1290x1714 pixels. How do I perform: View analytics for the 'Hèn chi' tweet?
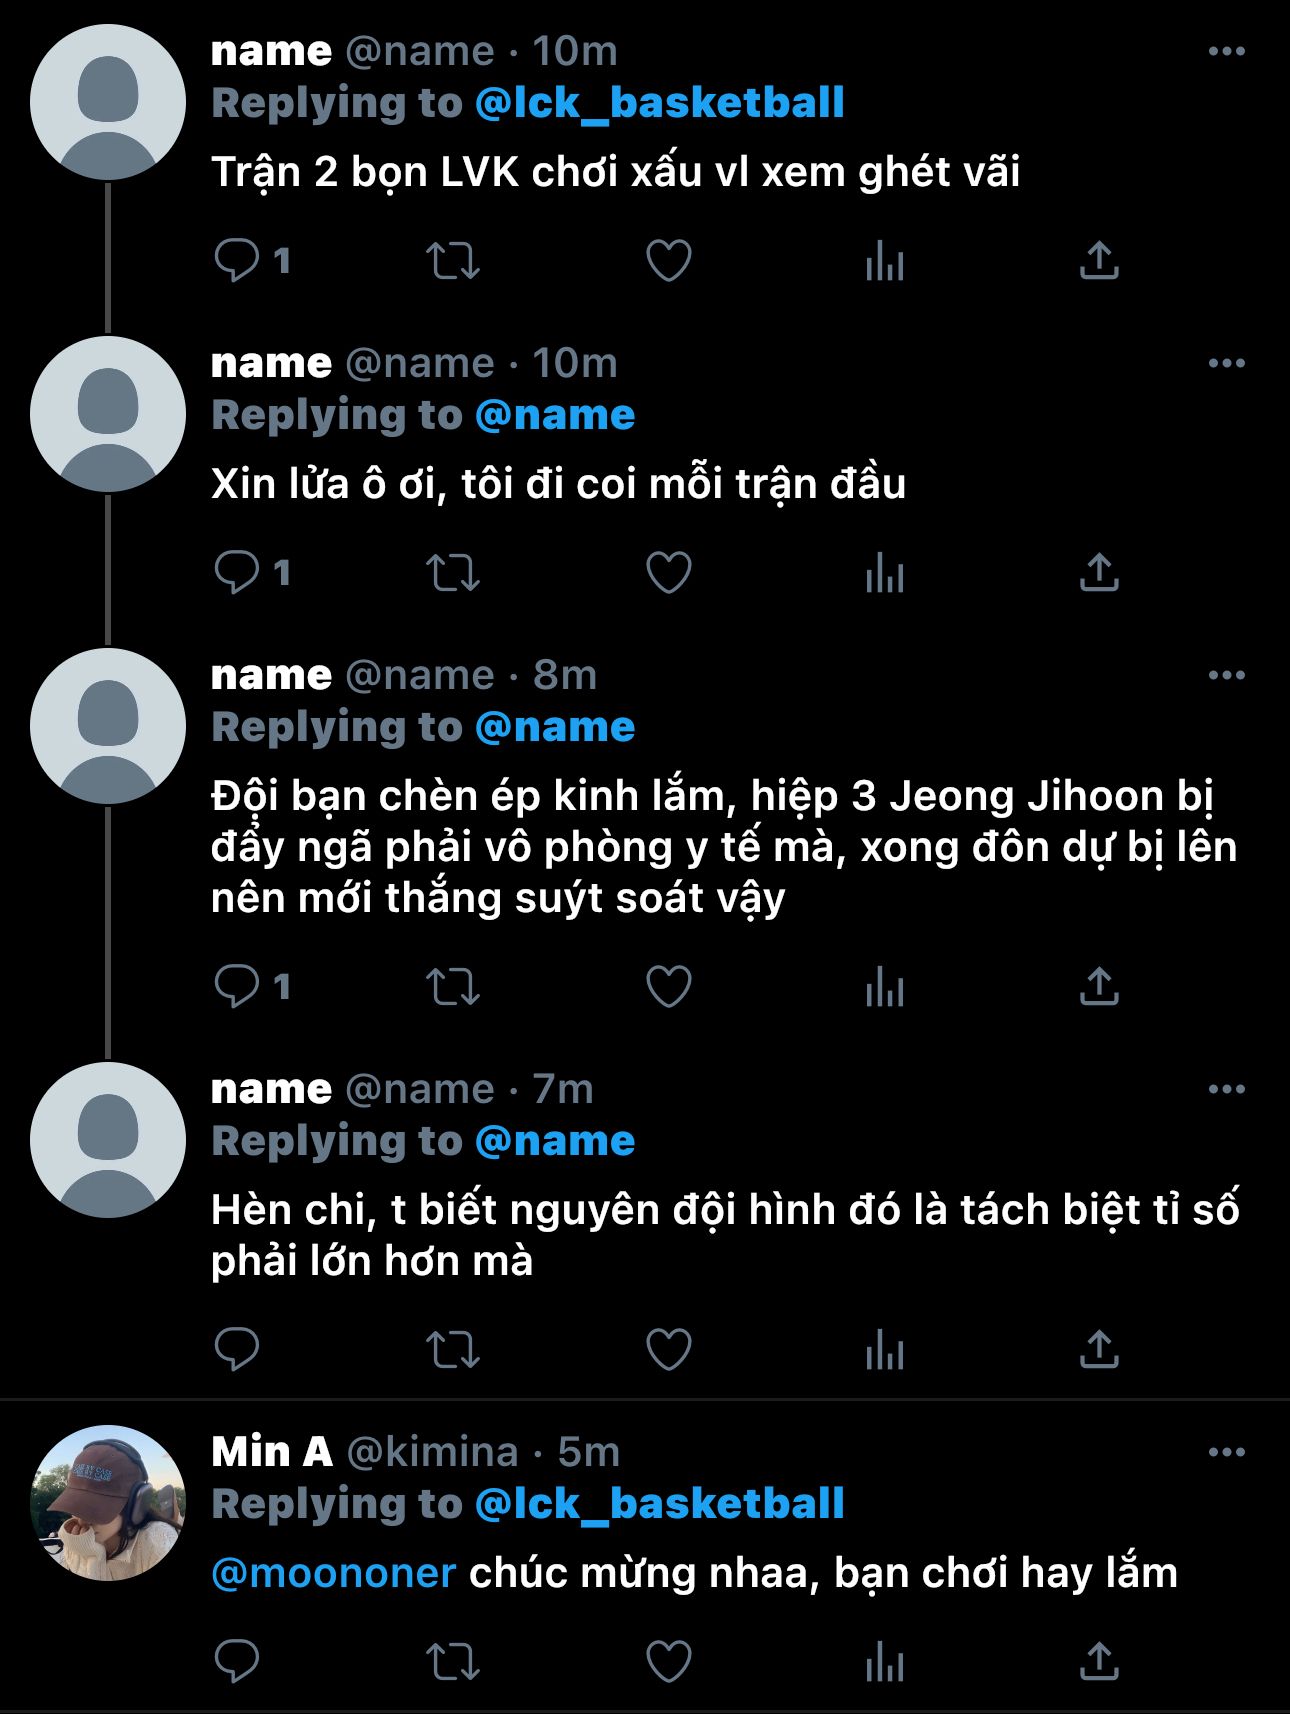pos(885,1350)
